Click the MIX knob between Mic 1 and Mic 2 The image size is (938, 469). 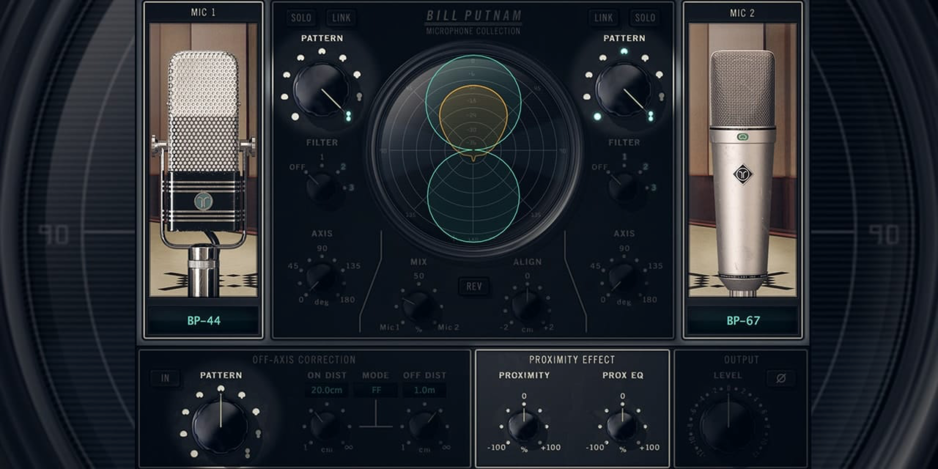tap(419, 307)
